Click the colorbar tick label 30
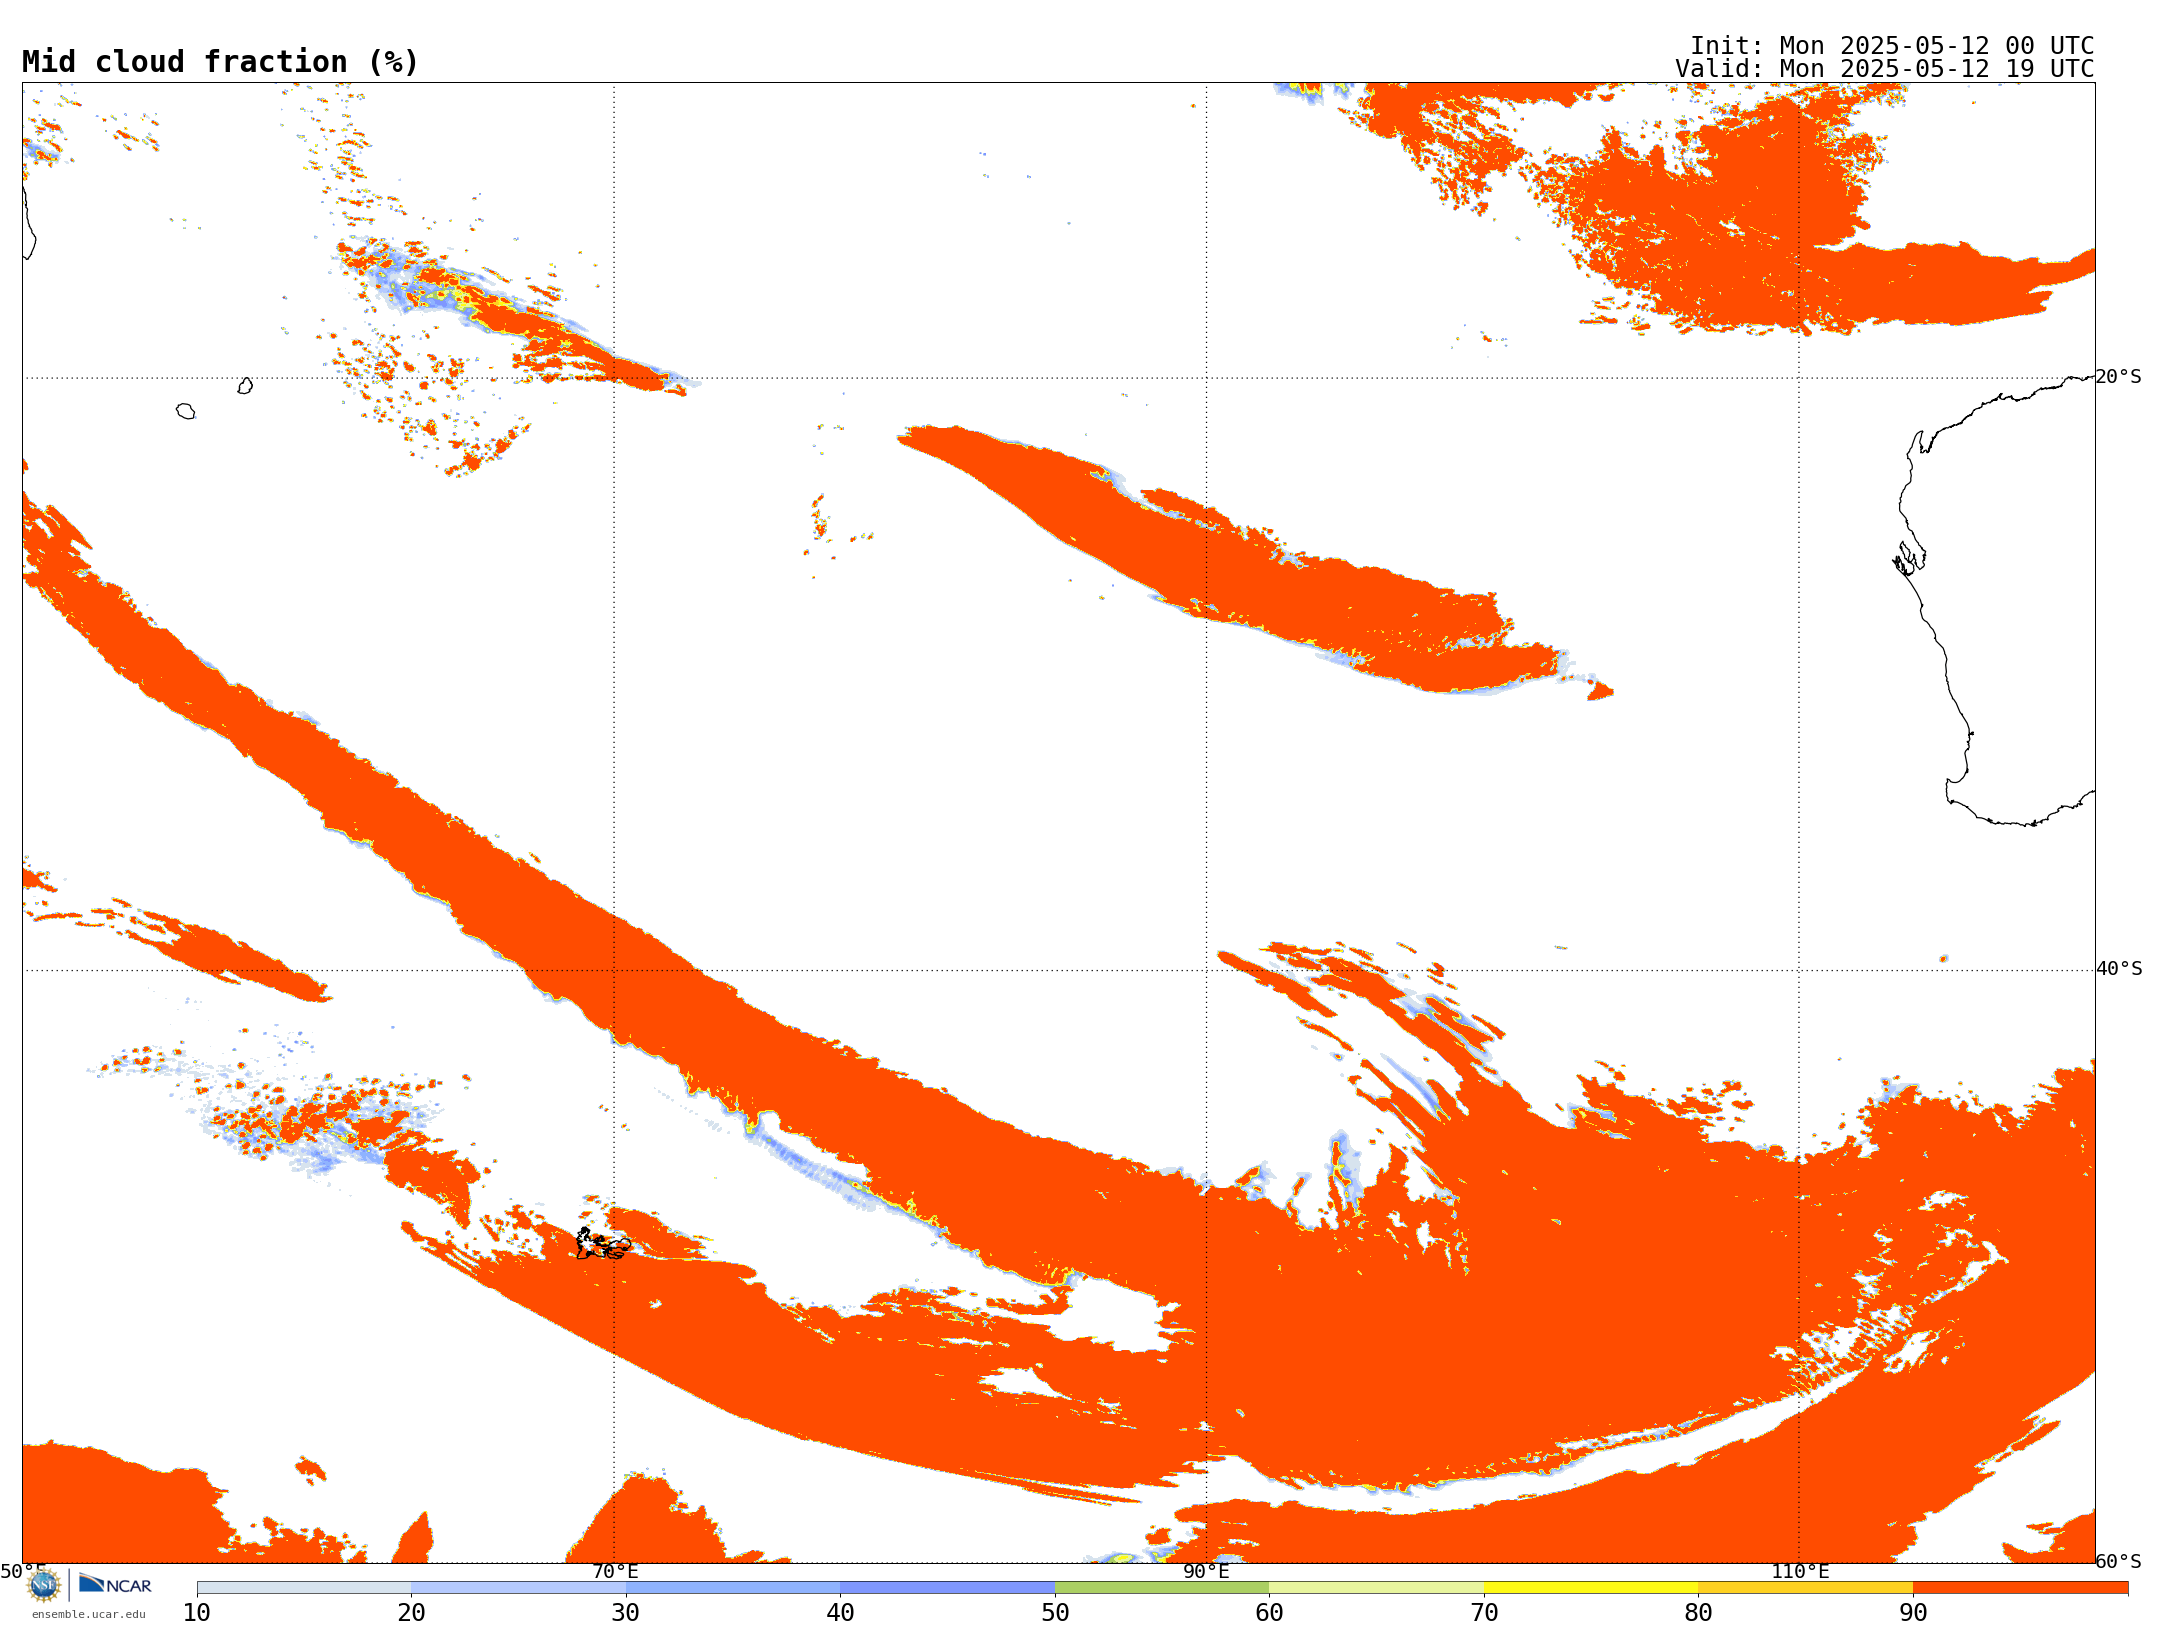2160x1626 pixels. click(x=626, y=1613)
